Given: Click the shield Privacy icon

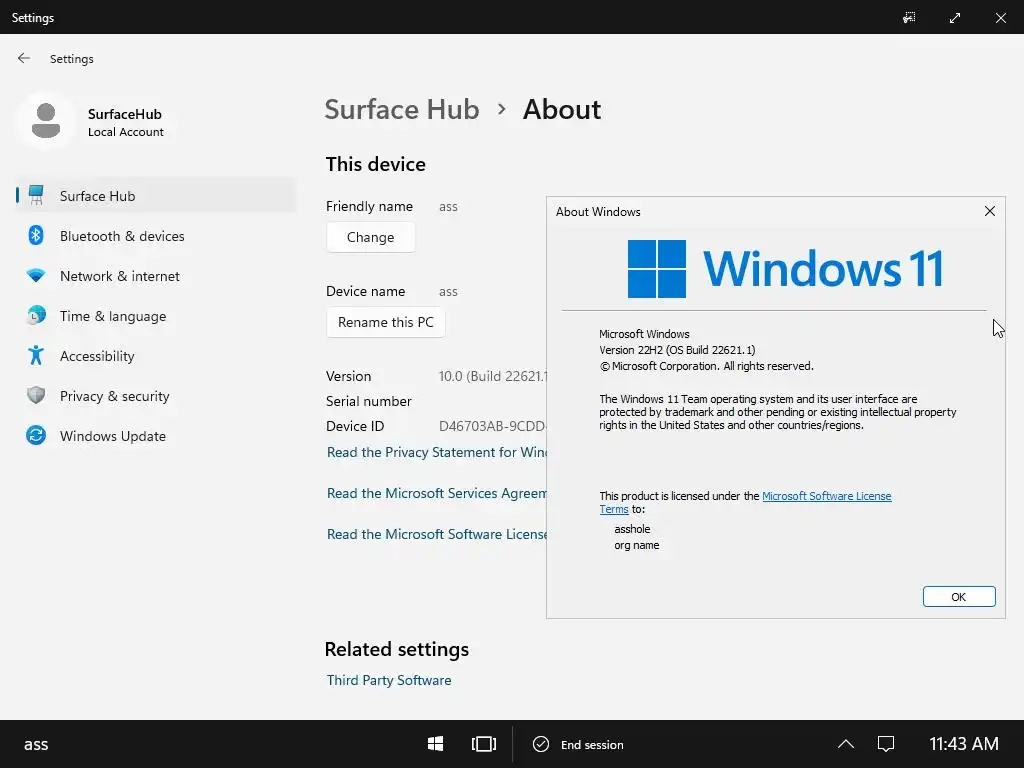Looking at the screenshot, I should tap(36, 395).
